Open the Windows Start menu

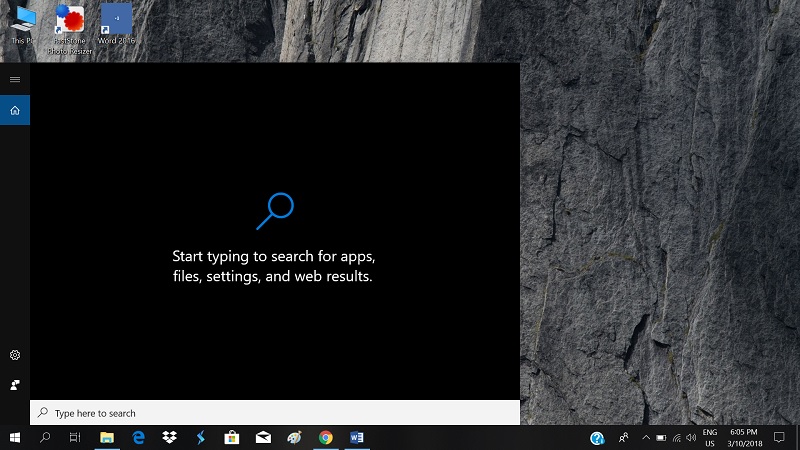(x=15, y=437)
